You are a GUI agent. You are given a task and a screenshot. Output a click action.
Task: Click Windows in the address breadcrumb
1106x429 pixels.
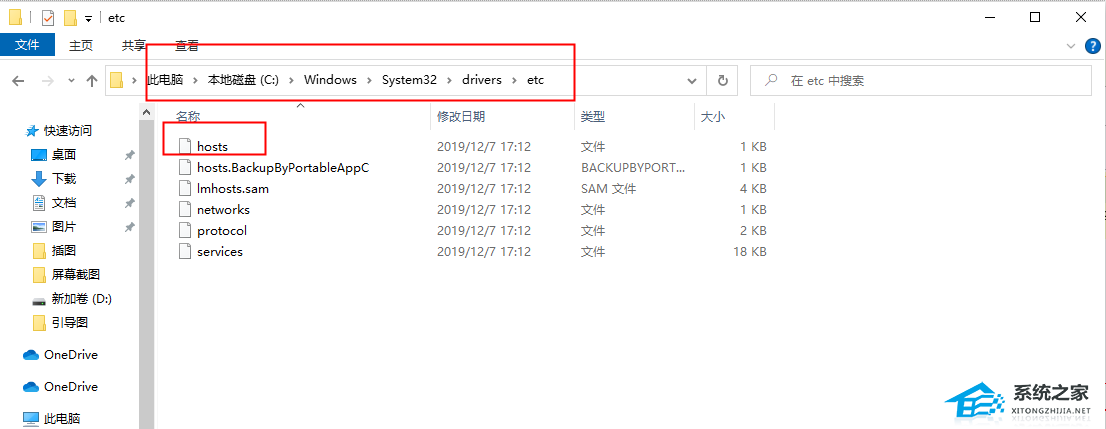pos(330,80)
